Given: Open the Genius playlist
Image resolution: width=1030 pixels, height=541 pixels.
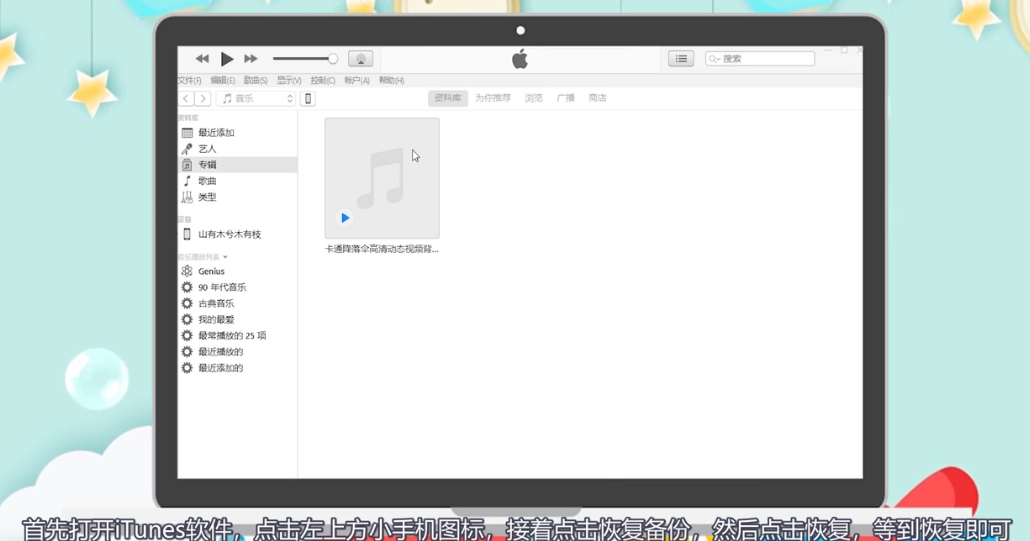Looking at the screenshot, I should tap(238, 271).
